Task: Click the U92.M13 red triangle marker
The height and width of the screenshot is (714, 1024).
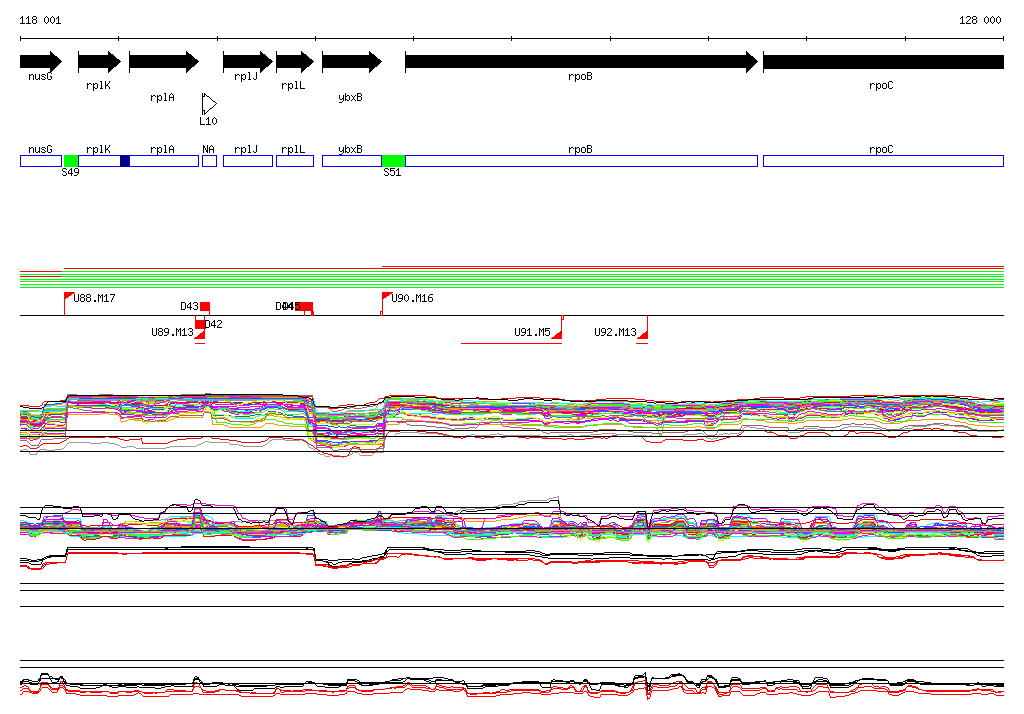Action: click(643, 334)
